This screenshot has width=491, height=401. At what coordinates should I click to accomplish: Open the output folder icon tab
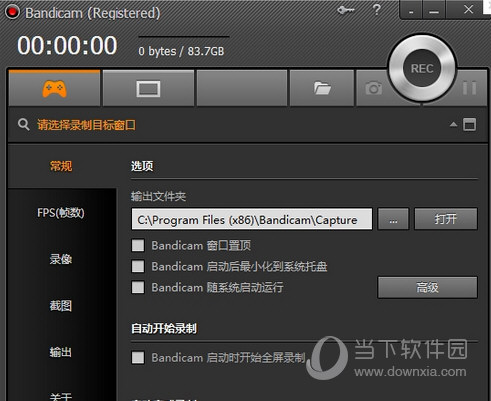[322, 88]
